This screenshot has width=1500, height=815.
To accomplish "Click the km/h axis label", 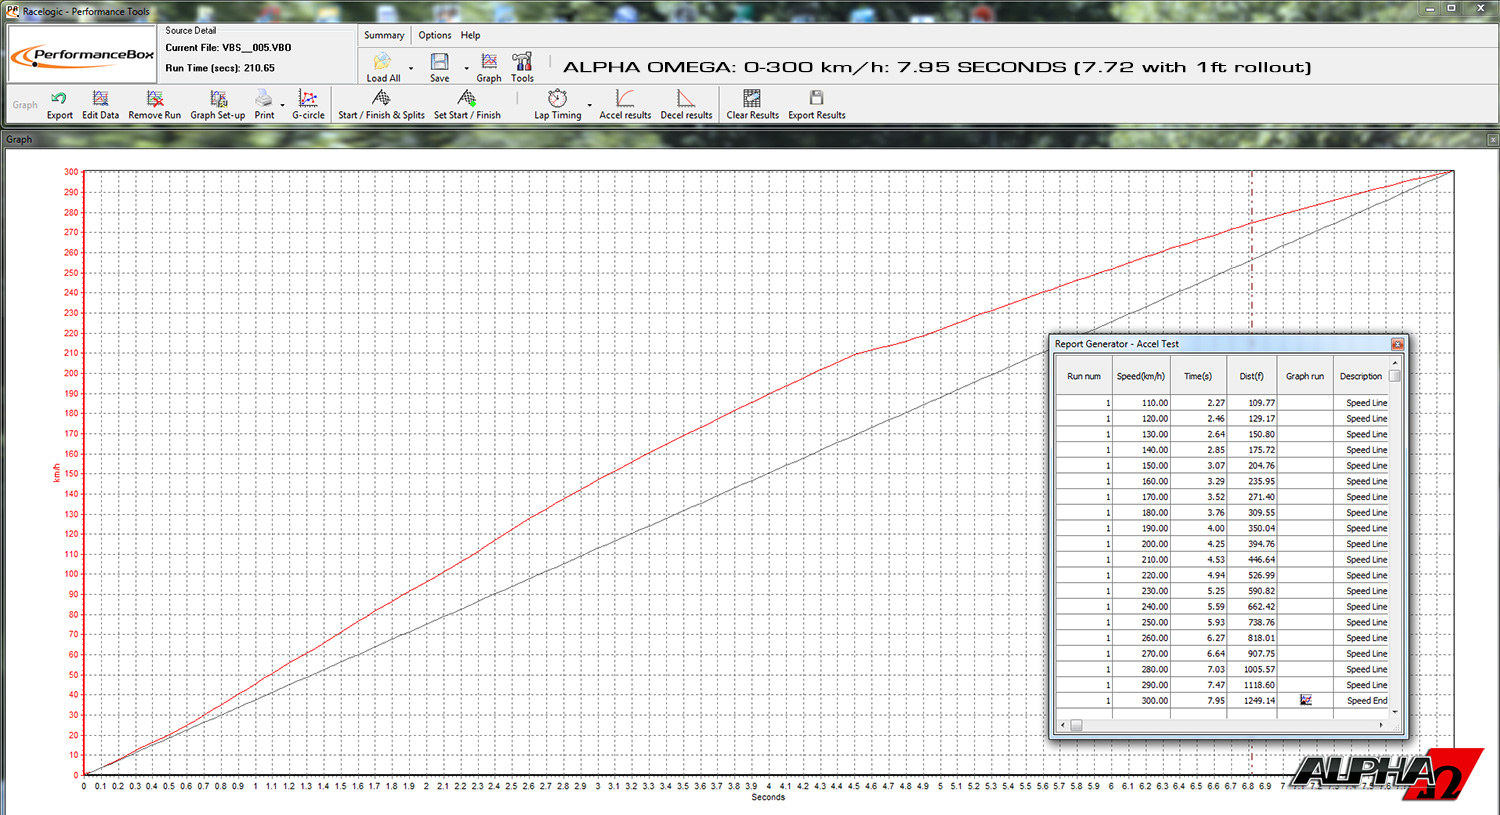I will [x=57, y=473].
